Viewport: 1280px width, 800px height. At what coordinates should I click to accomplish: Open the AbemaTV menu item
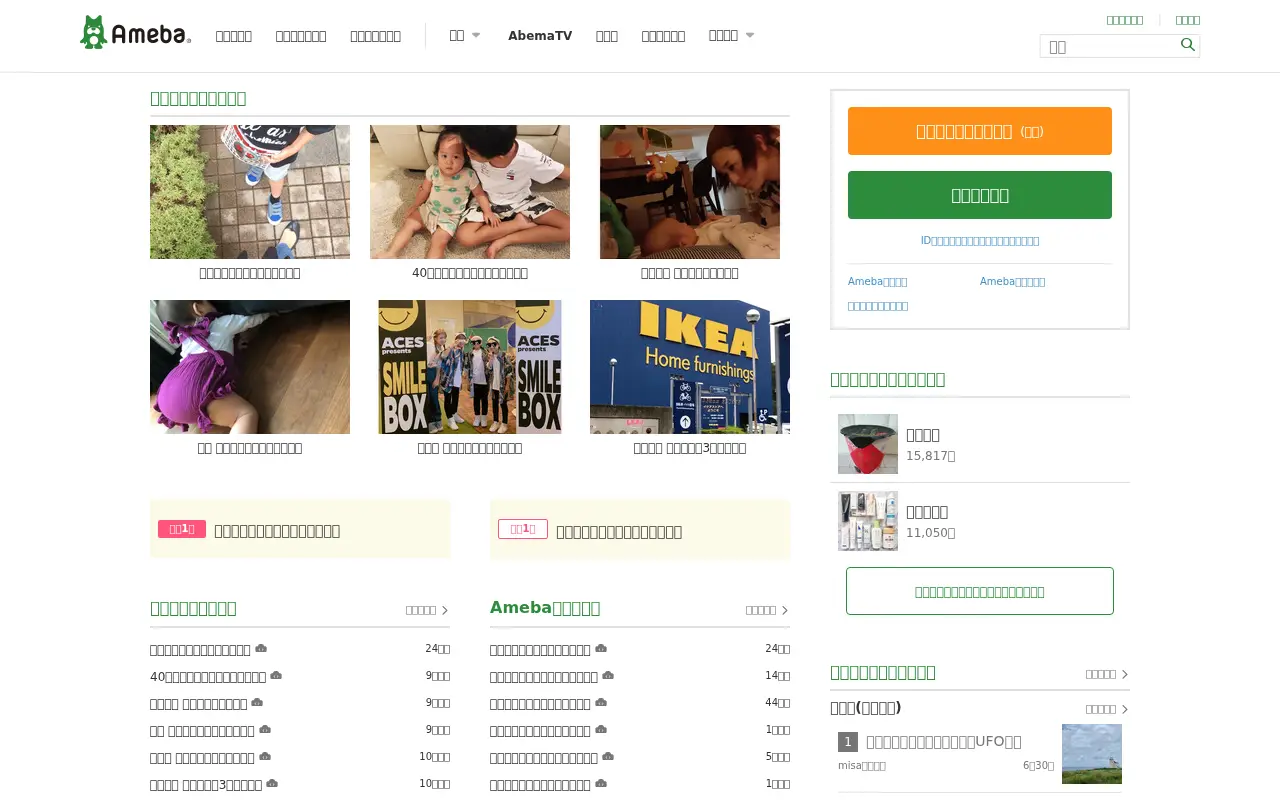pyautogui.click(x=540, y=36)
